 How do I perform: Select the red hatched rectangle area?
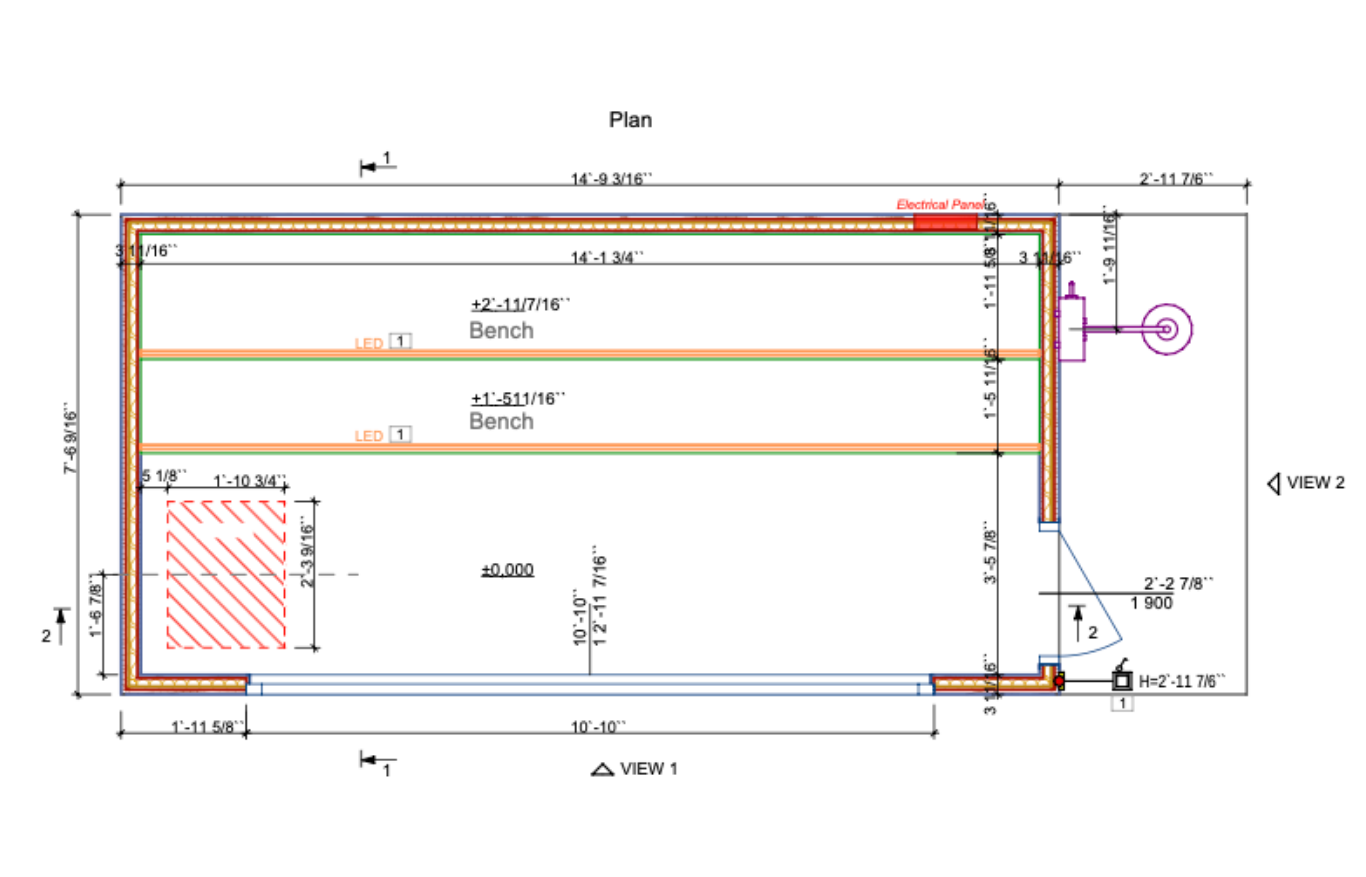click(226, 573)
